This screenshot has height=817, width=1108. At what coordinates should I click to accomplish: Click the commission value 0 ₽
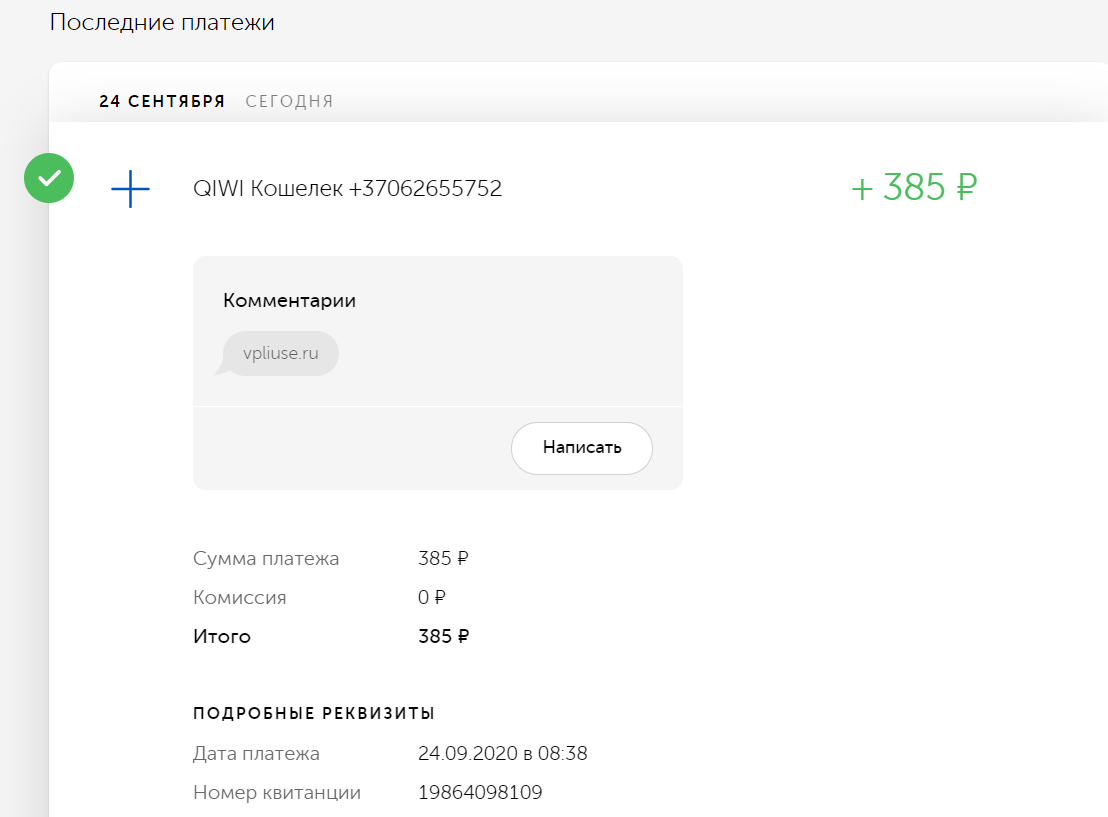432,598
